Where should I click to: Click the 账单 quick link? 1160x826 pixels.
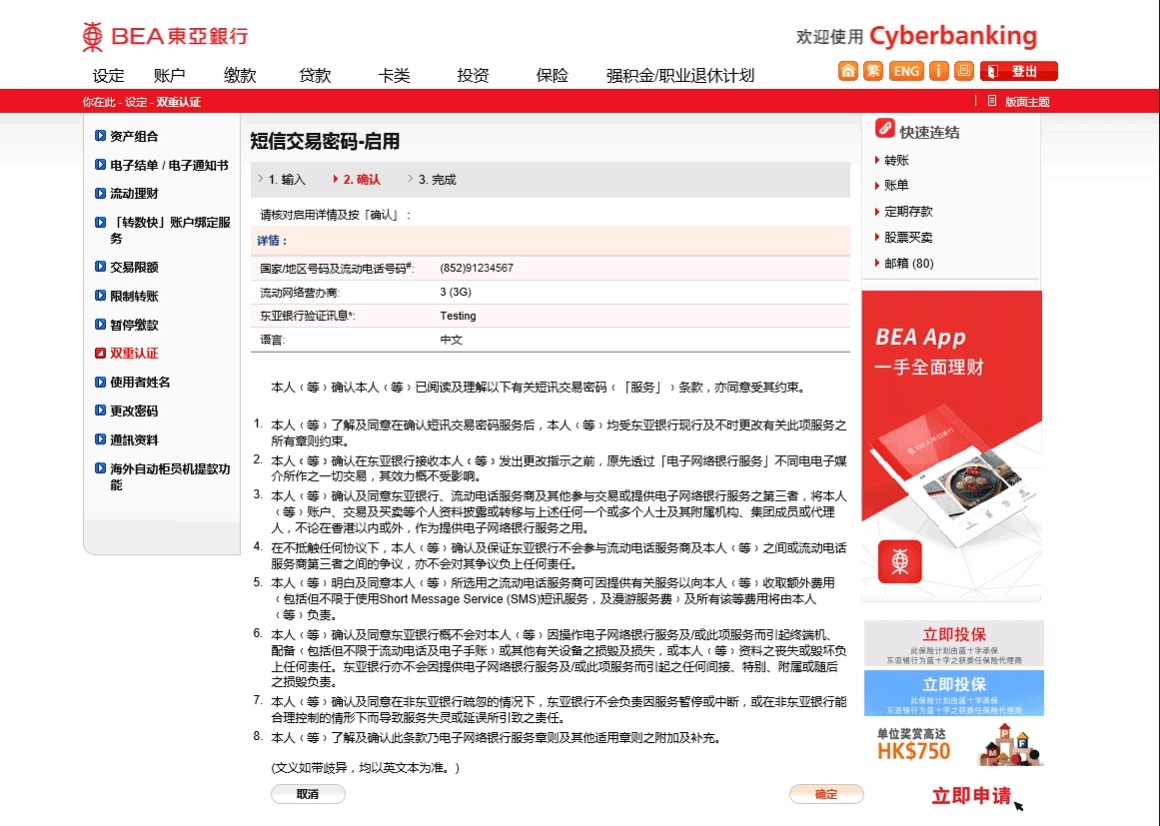(896, 186)
